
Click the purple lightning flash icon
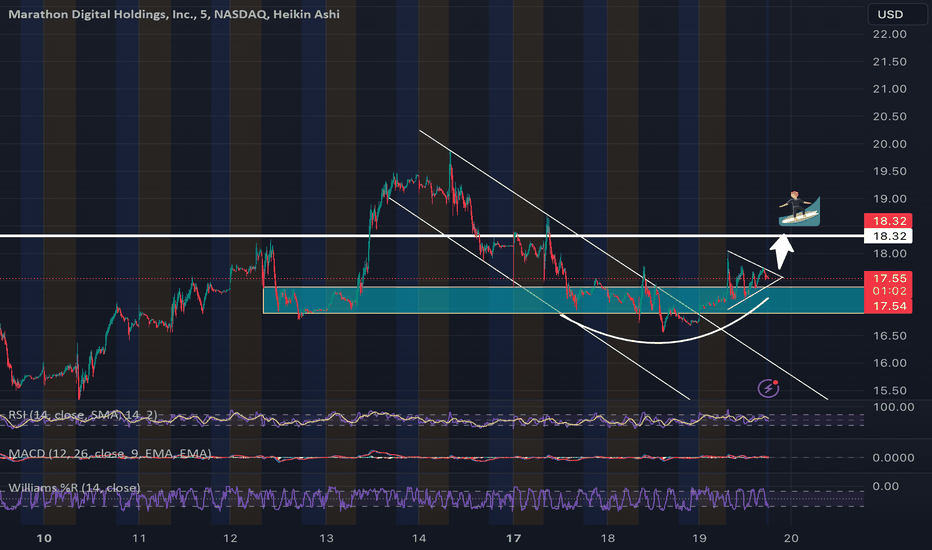(x=769, y=388)
